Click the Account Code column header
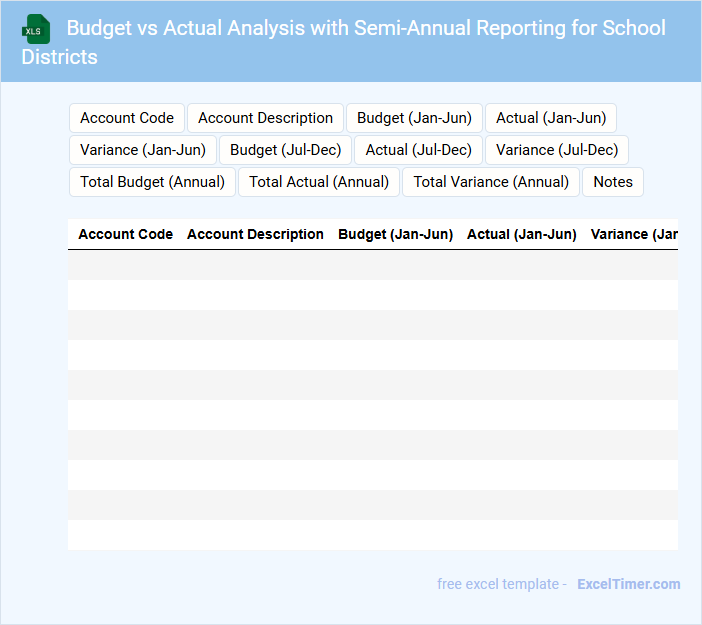Screen dimensions: 702x625 coord(125,234)
